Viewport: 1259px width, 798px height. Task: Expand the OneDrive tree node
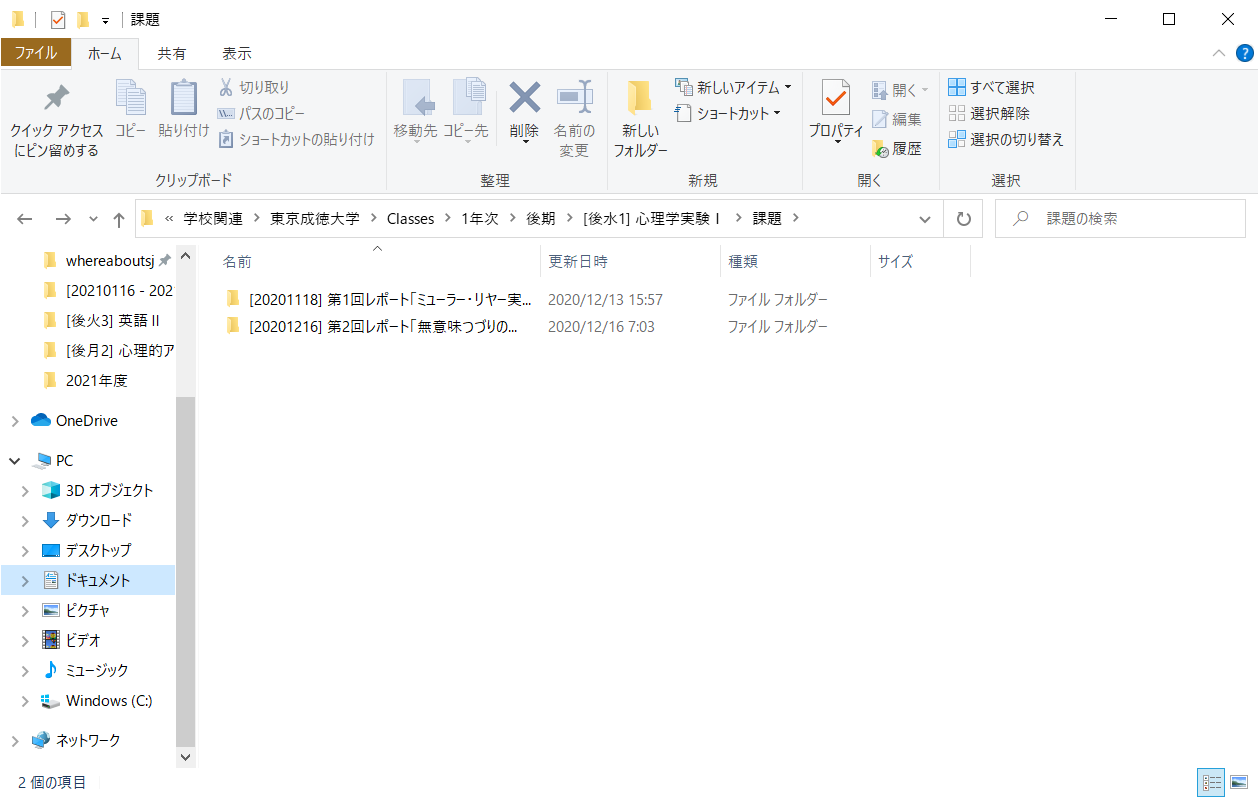tap(15, 421)
